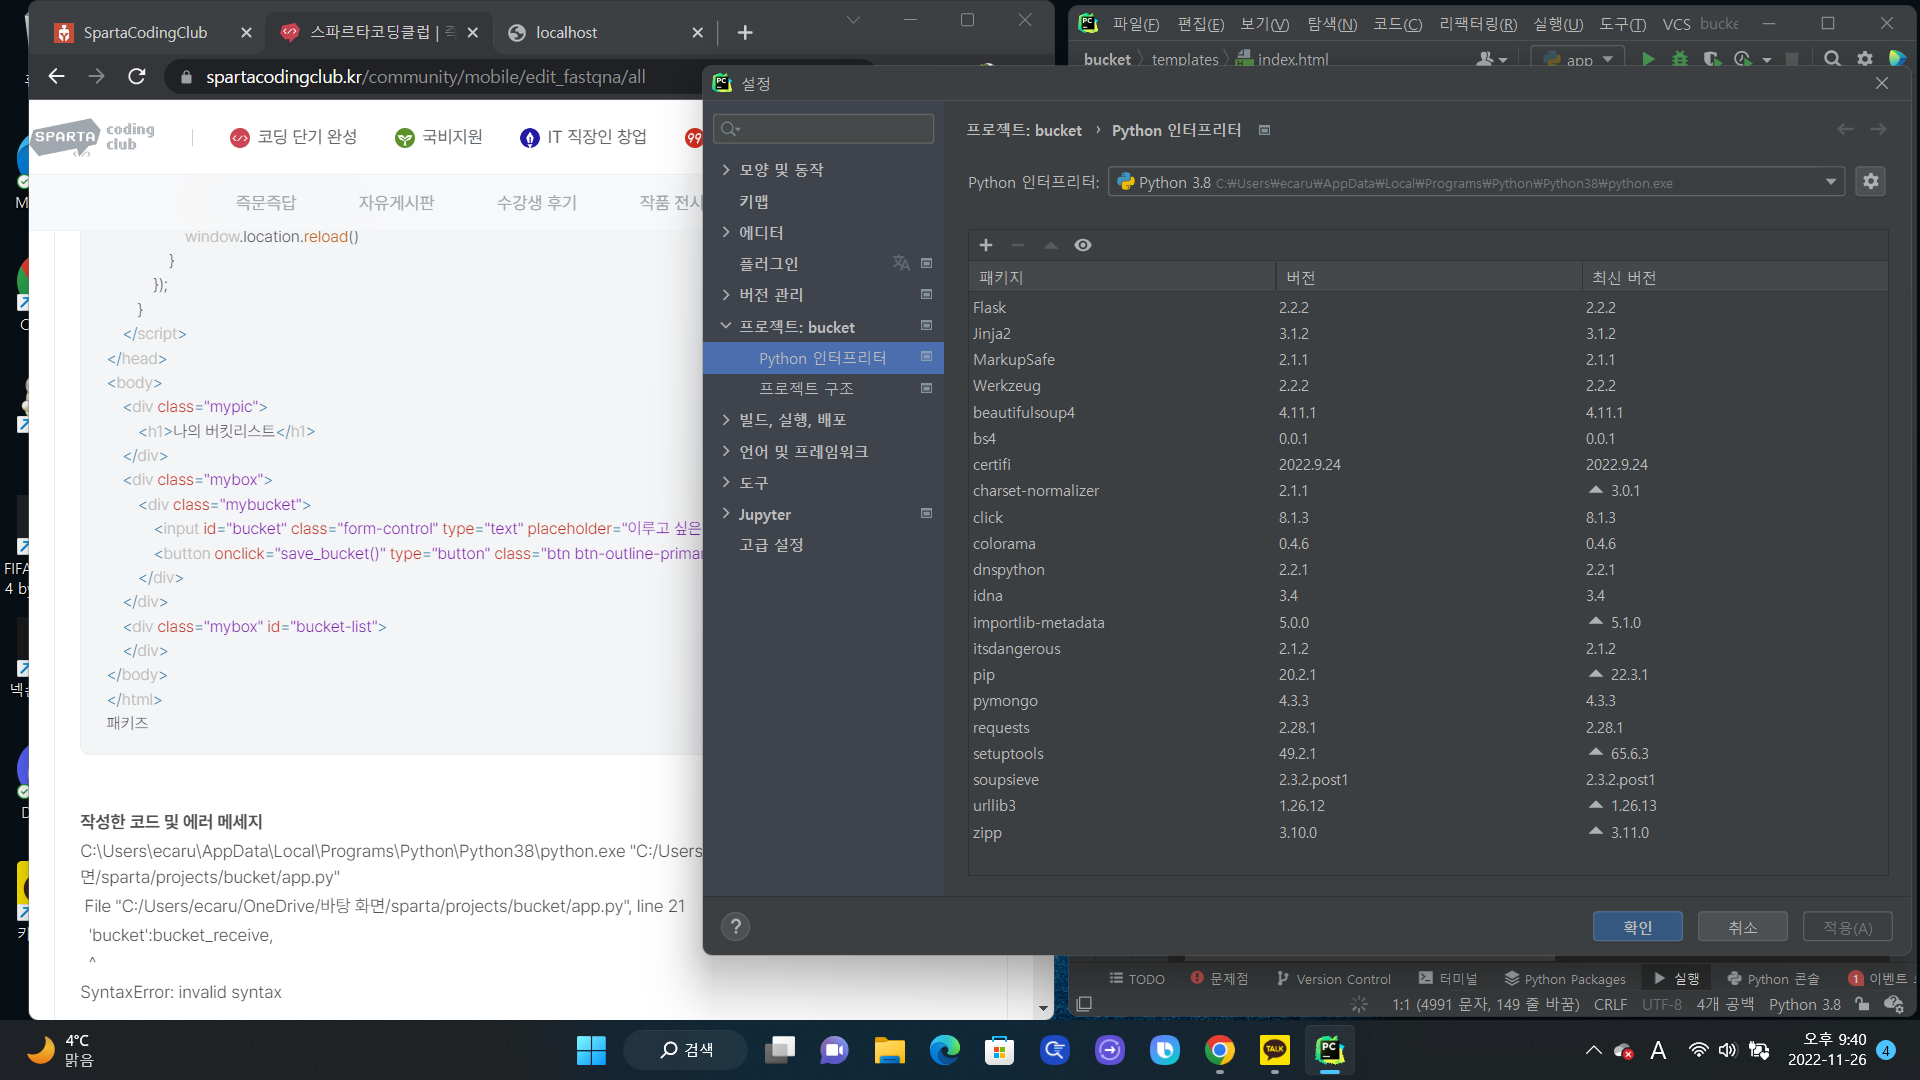This screenshot has width=1920, height=1080.
Task: Expand the 언어 및 프레임워크 node
Action: pyautogui.click(x=726, y=451)
